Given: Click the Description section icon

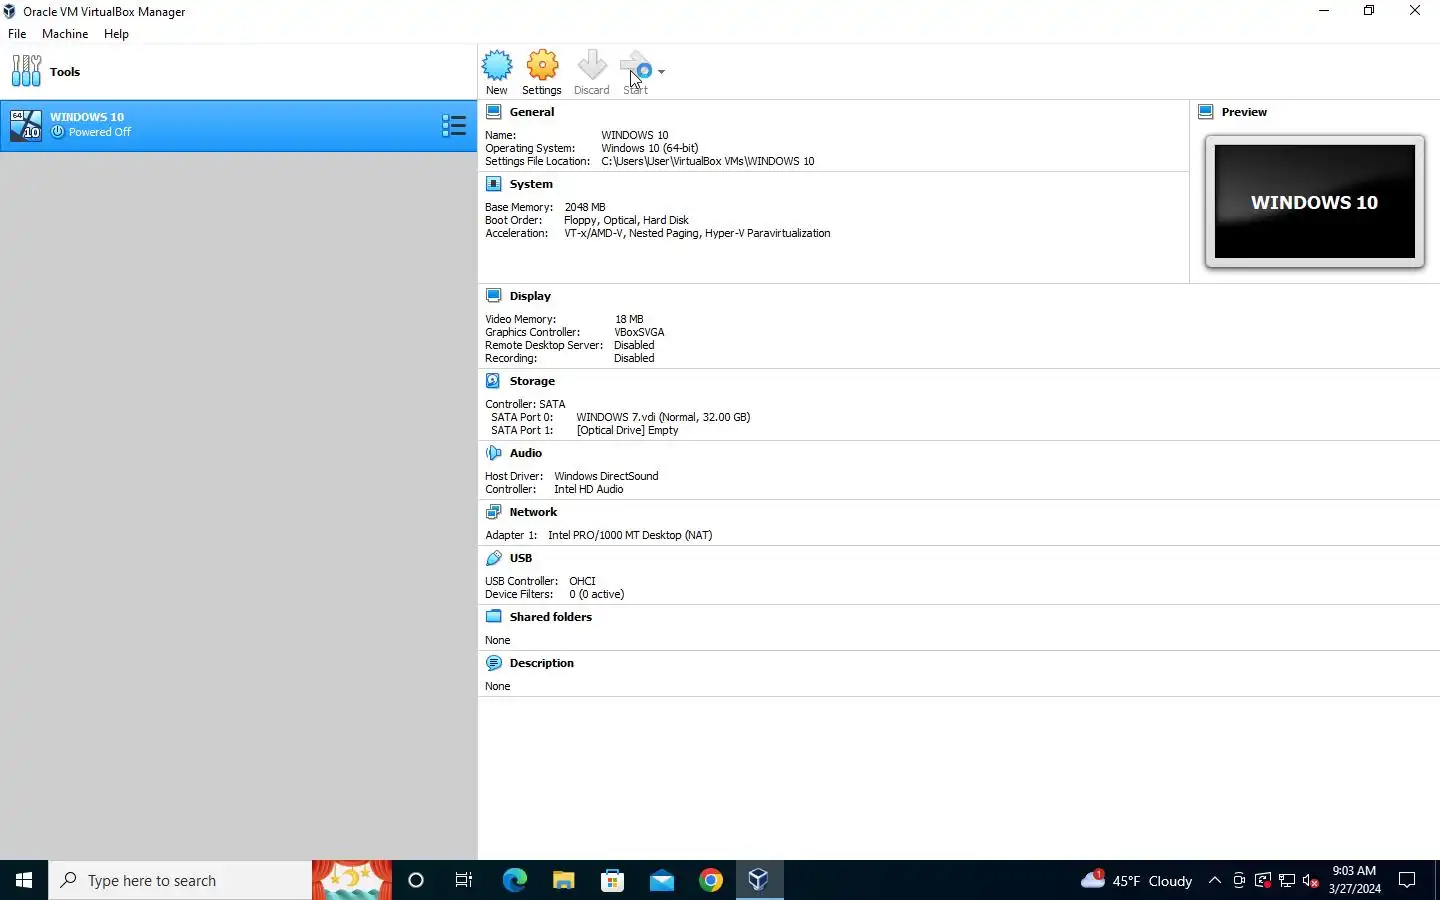Looking at the screenshot, I should tap(493, 662).
